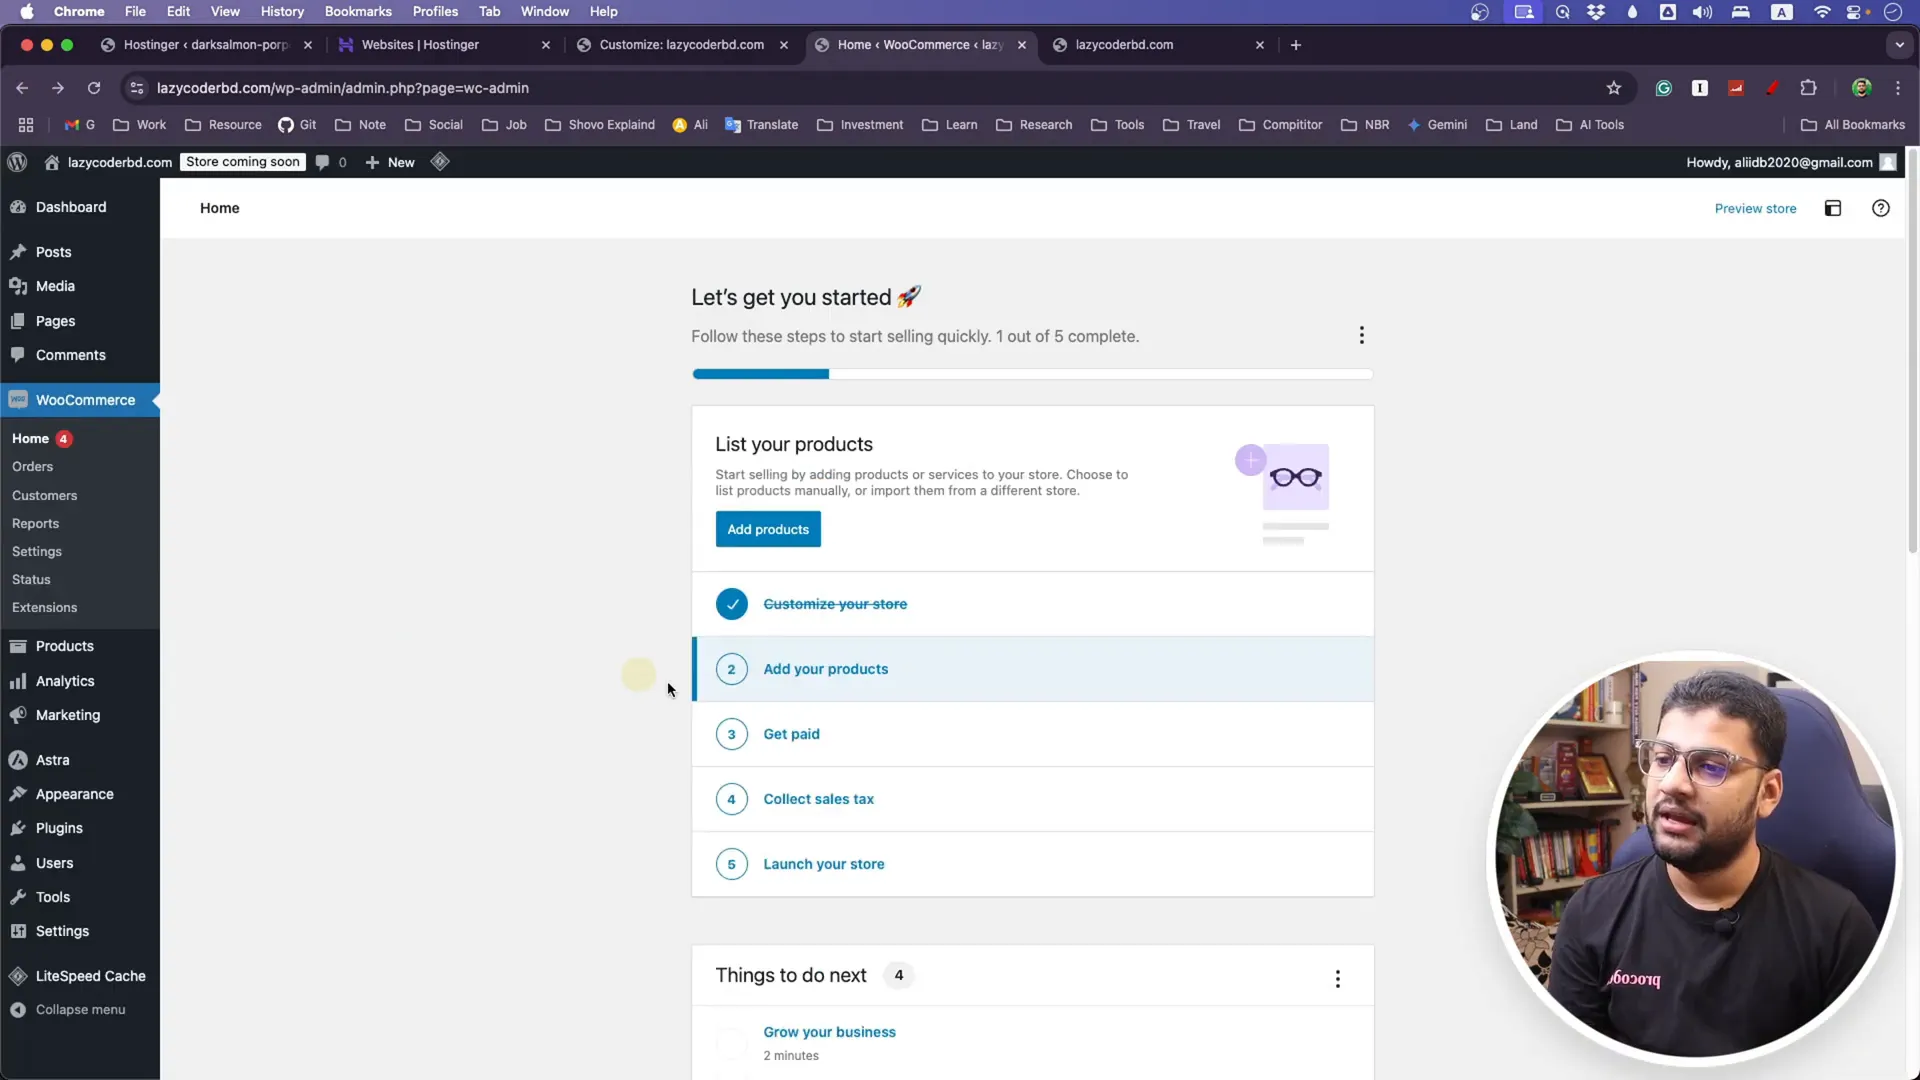The image size is (1920, 1080).
Task: Expand the Things to do next section
Action: (x=791, y=975)
